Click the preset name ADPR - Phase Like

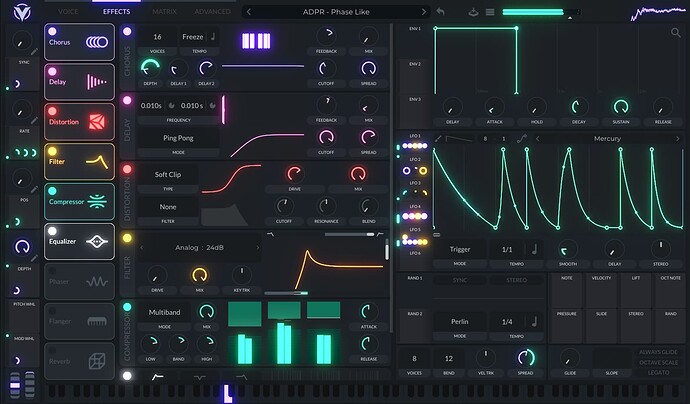[336, 12]
